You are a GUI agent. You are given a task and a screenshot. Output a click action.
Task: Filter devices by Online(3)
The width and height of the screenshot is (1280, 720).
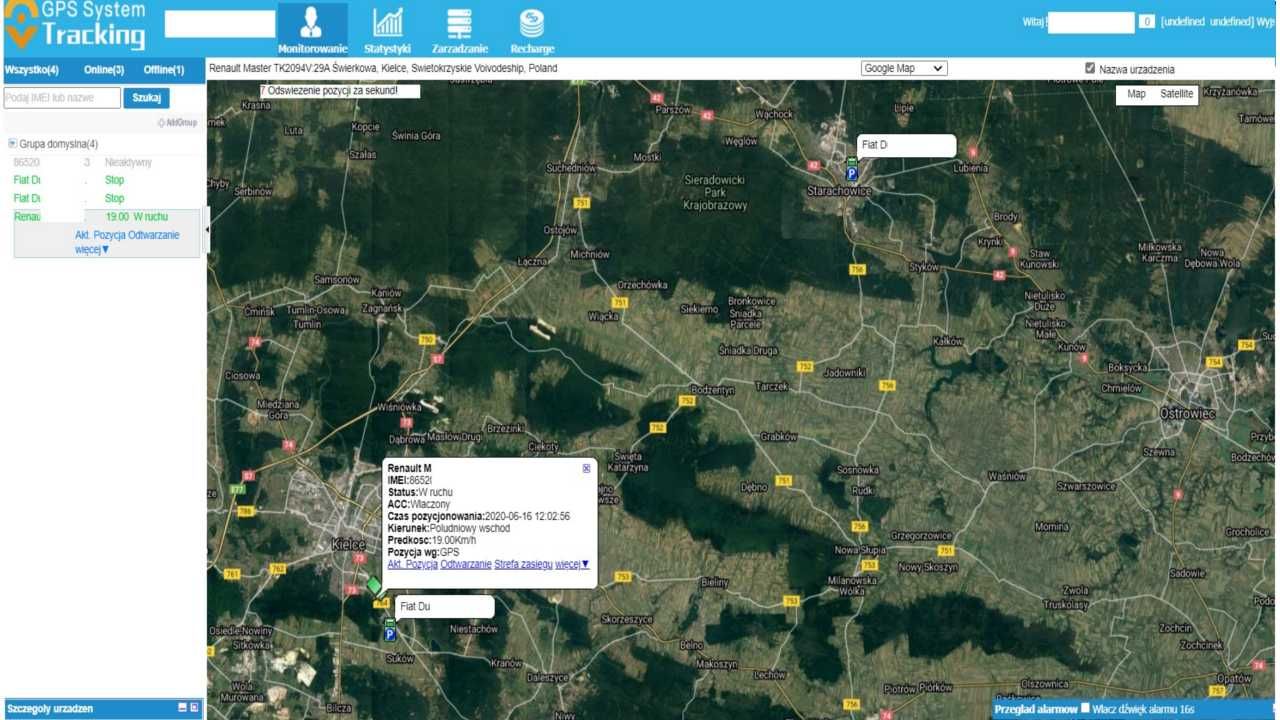click(x=104, y=70)
